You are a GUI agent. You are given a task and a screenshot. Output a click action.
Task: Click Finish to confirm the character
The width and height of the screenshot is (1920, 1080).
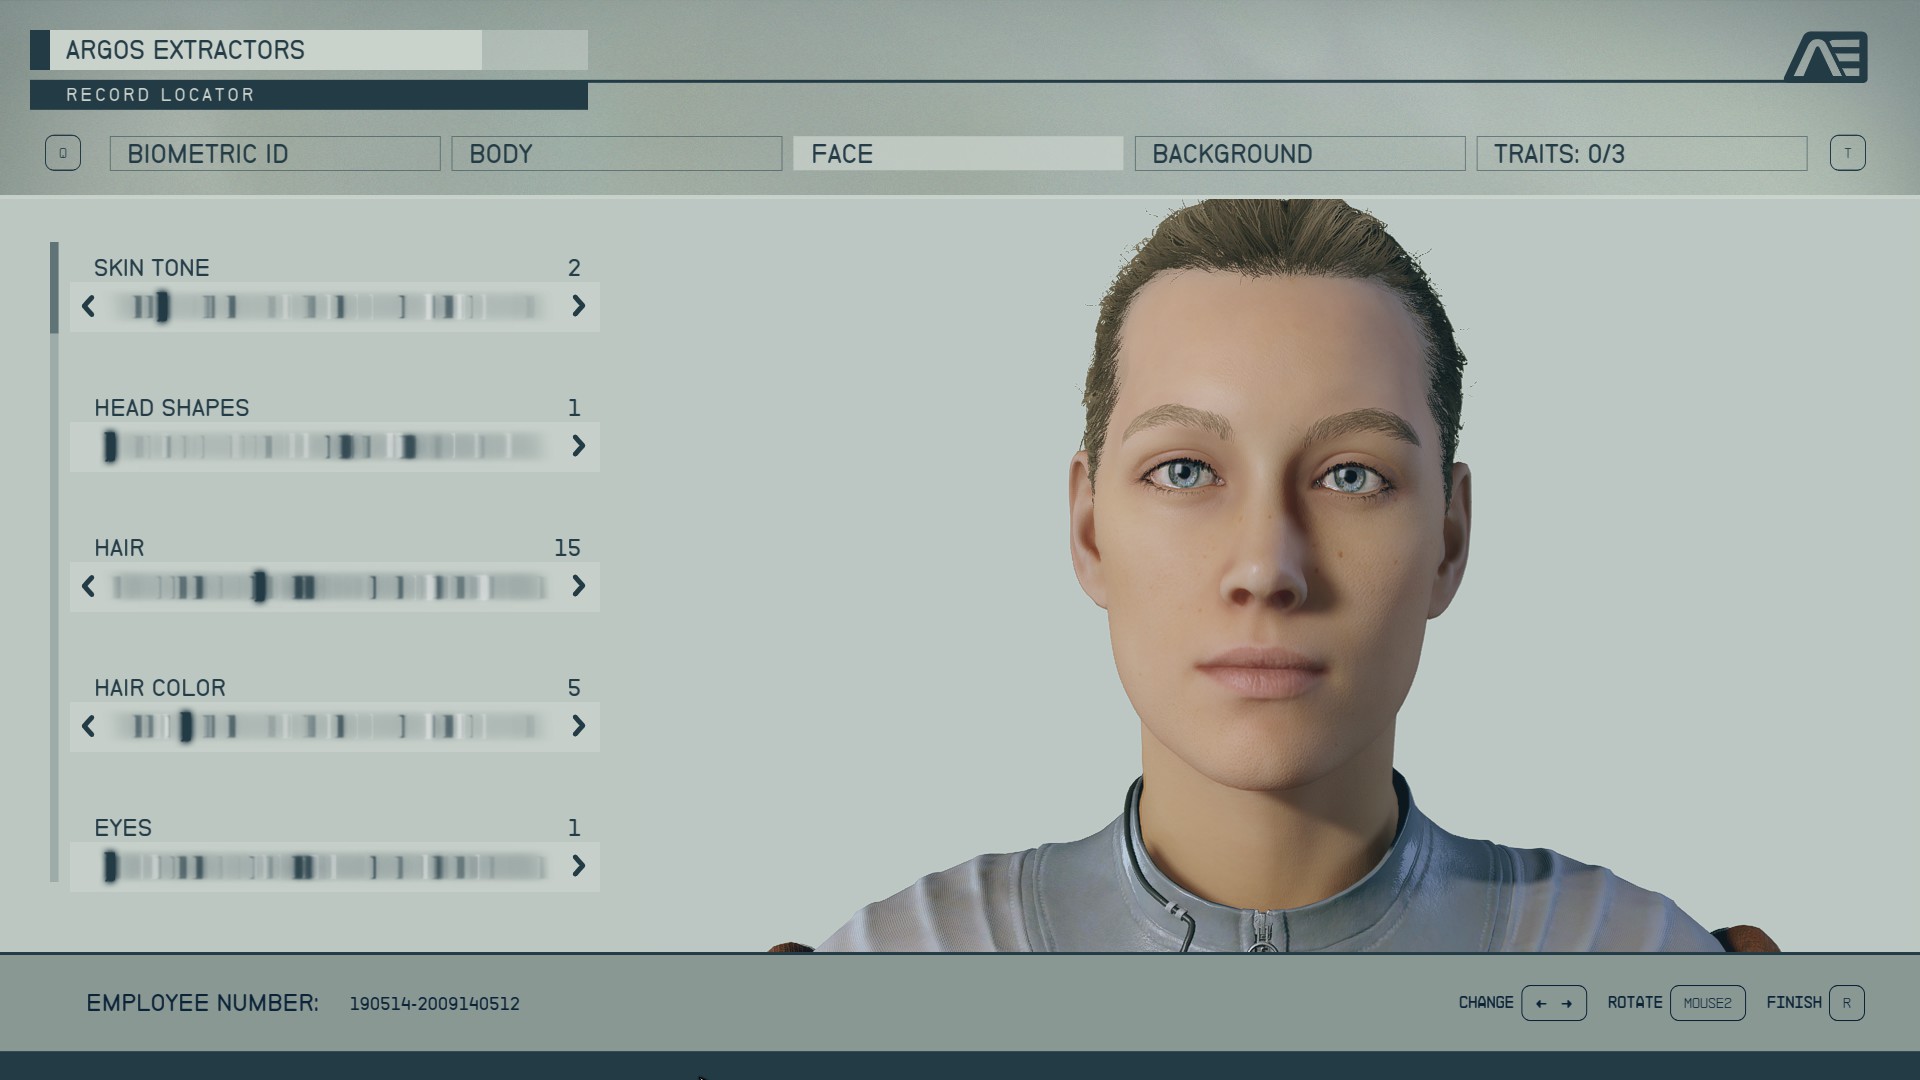tap(1849, 1003)
